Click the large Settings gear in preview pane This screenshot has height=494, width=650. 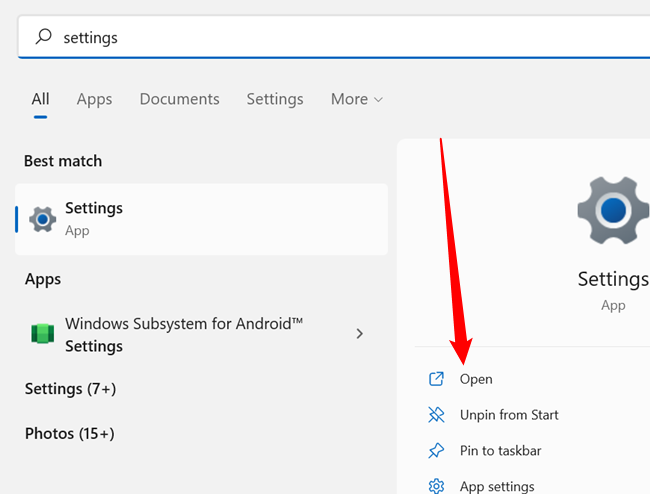click(613, 211)
